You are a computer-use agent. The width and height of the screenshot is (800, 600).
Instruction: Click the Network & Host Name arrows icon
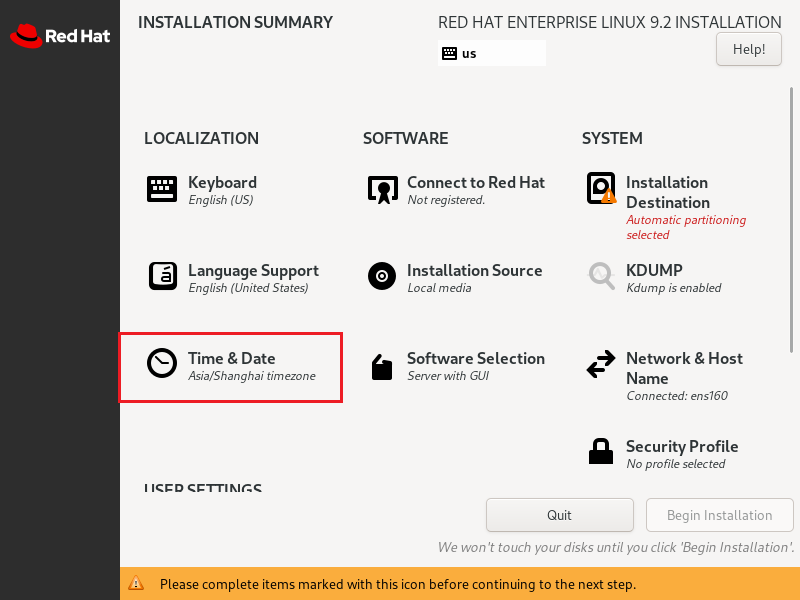(x=601, y=364)
